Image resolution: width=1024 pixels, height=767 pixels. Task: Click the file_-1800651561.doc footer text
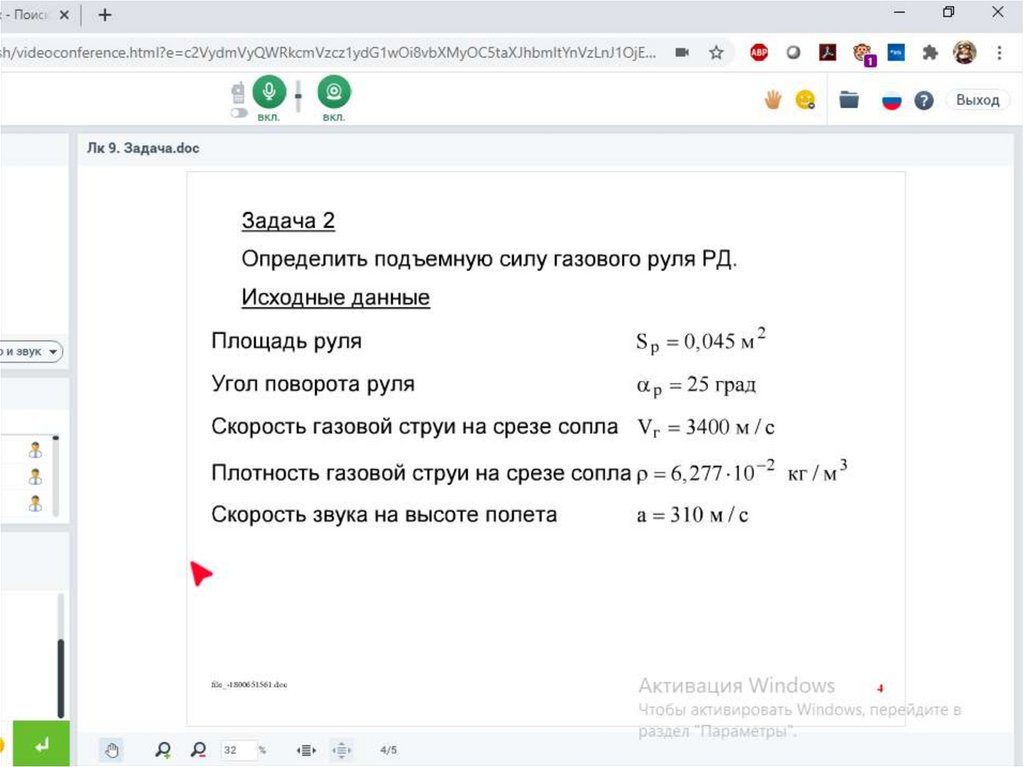tap(249, 685)
